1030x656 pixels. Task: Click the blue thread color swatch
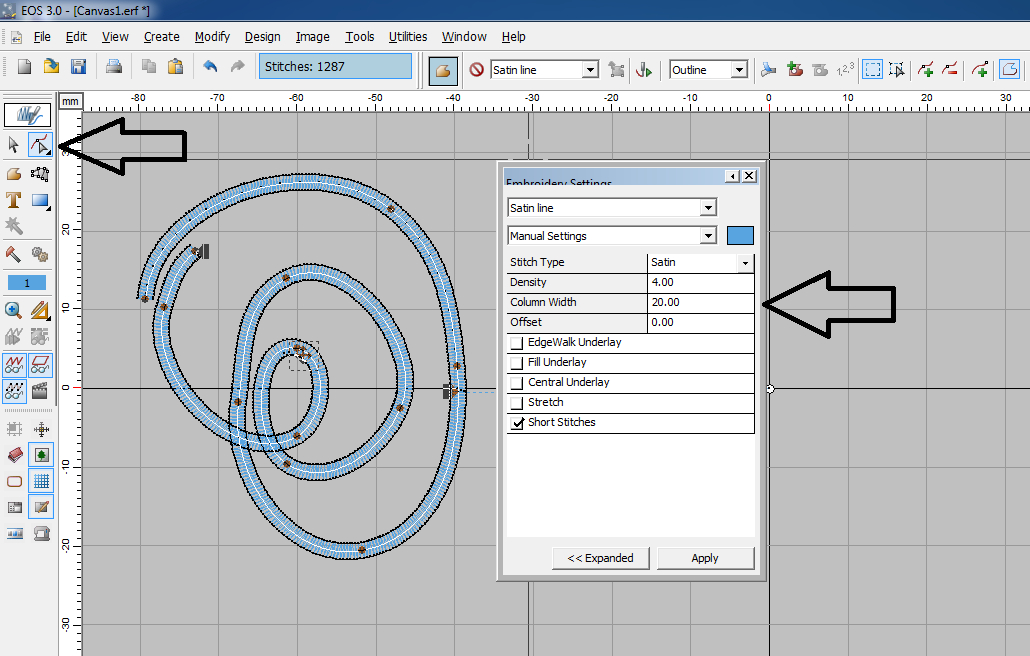(740, 236)
